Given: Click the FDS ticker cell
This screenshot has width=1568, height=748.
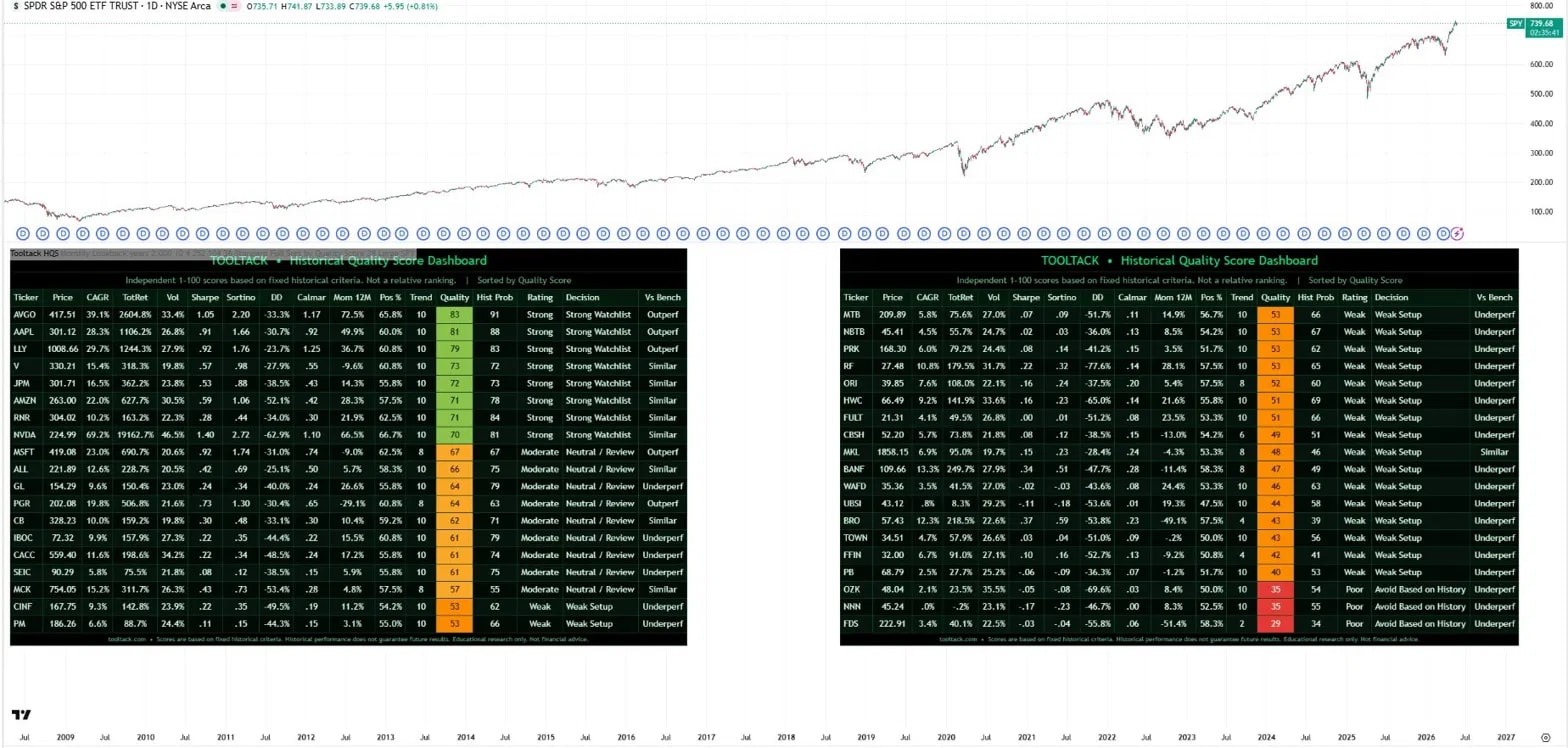Looking at the screenshot, I should click(856, 624).
